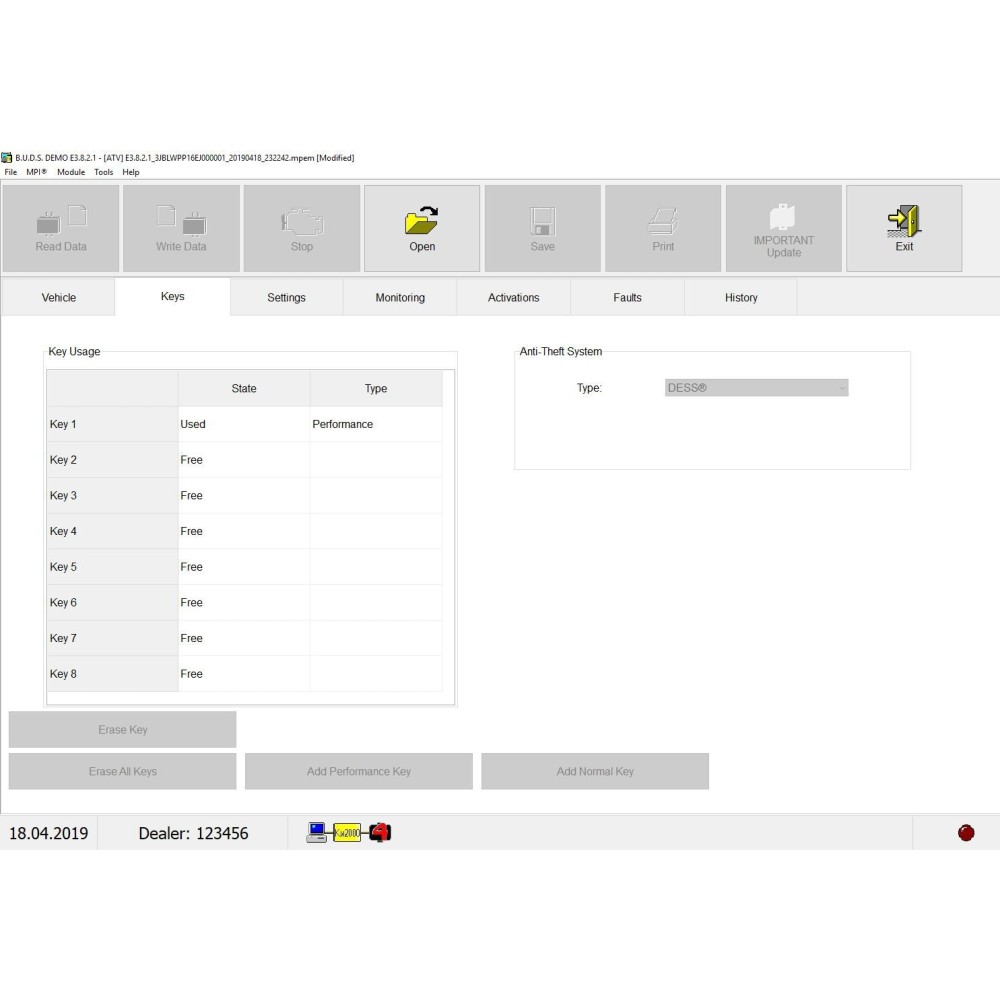The height and width of the screenshot is (1000, 1000).
Task: Select the Key 2 State cell showing Free
Action: click(x=243, y=460)
